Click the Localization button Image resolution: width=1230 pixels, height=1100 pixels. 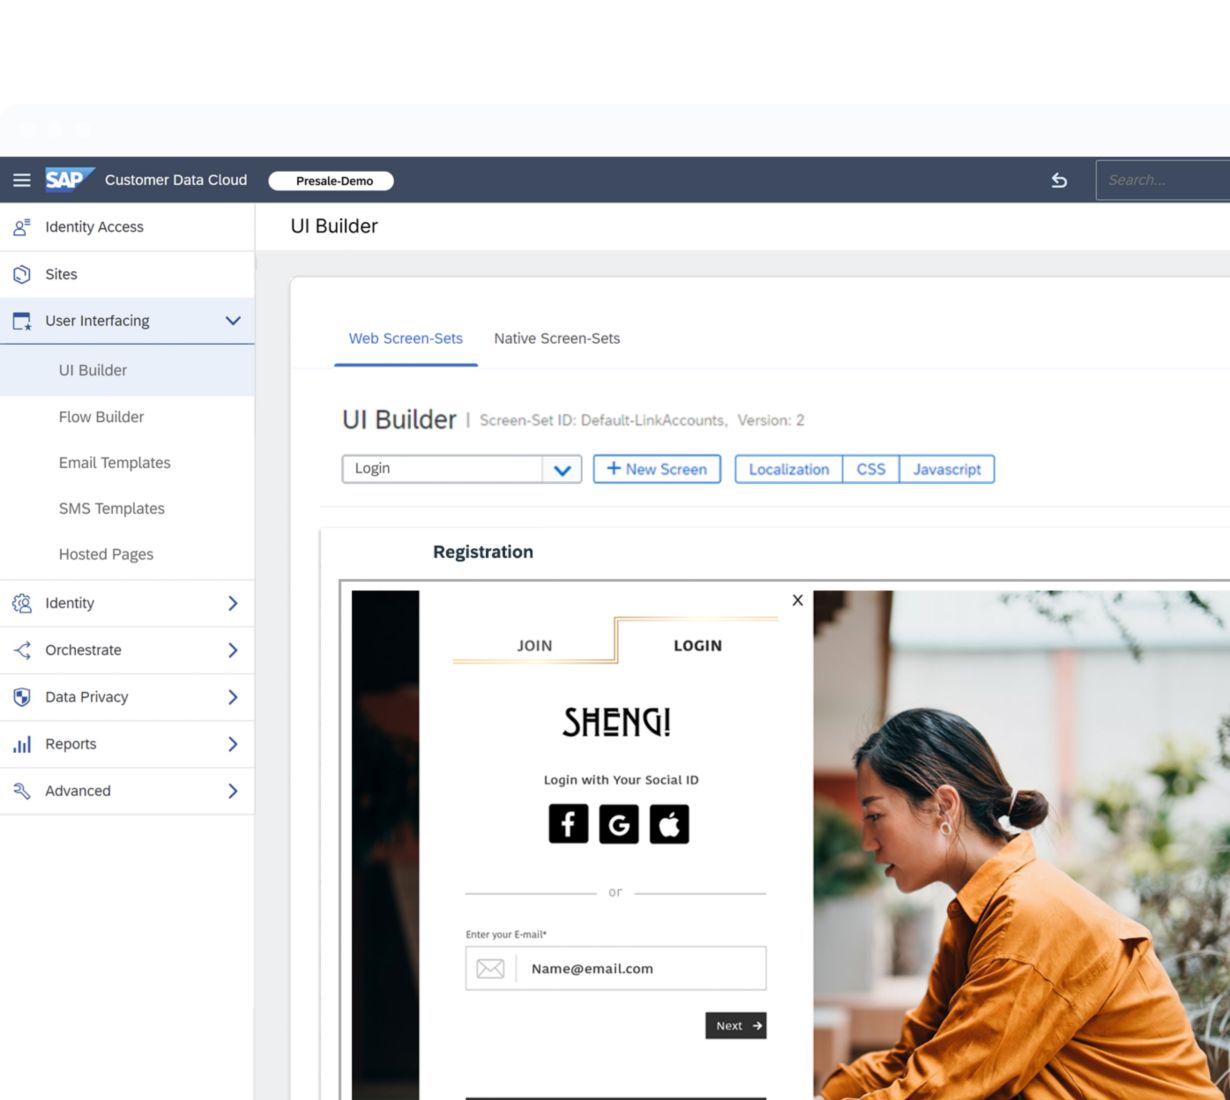pyautogui.click(x=788, y=469)
